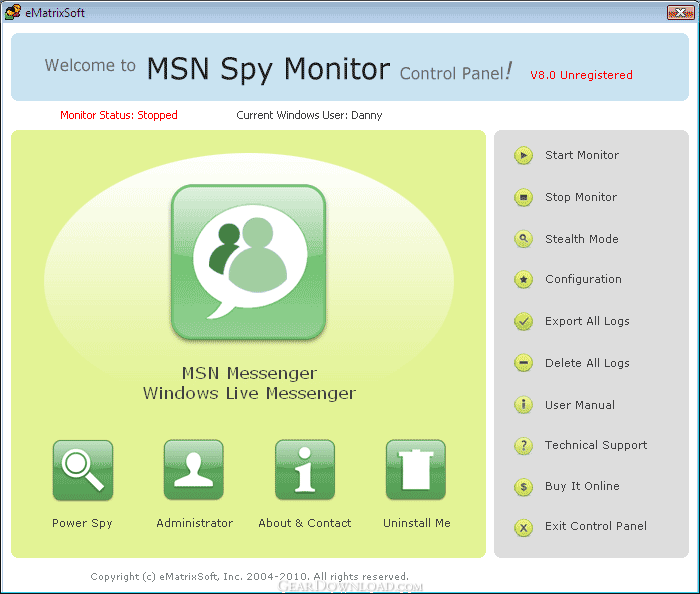Viewport: 700px width, 594px height.
Task: Click the MSN Messenger heading text
Action: click(x=249, y=373)
